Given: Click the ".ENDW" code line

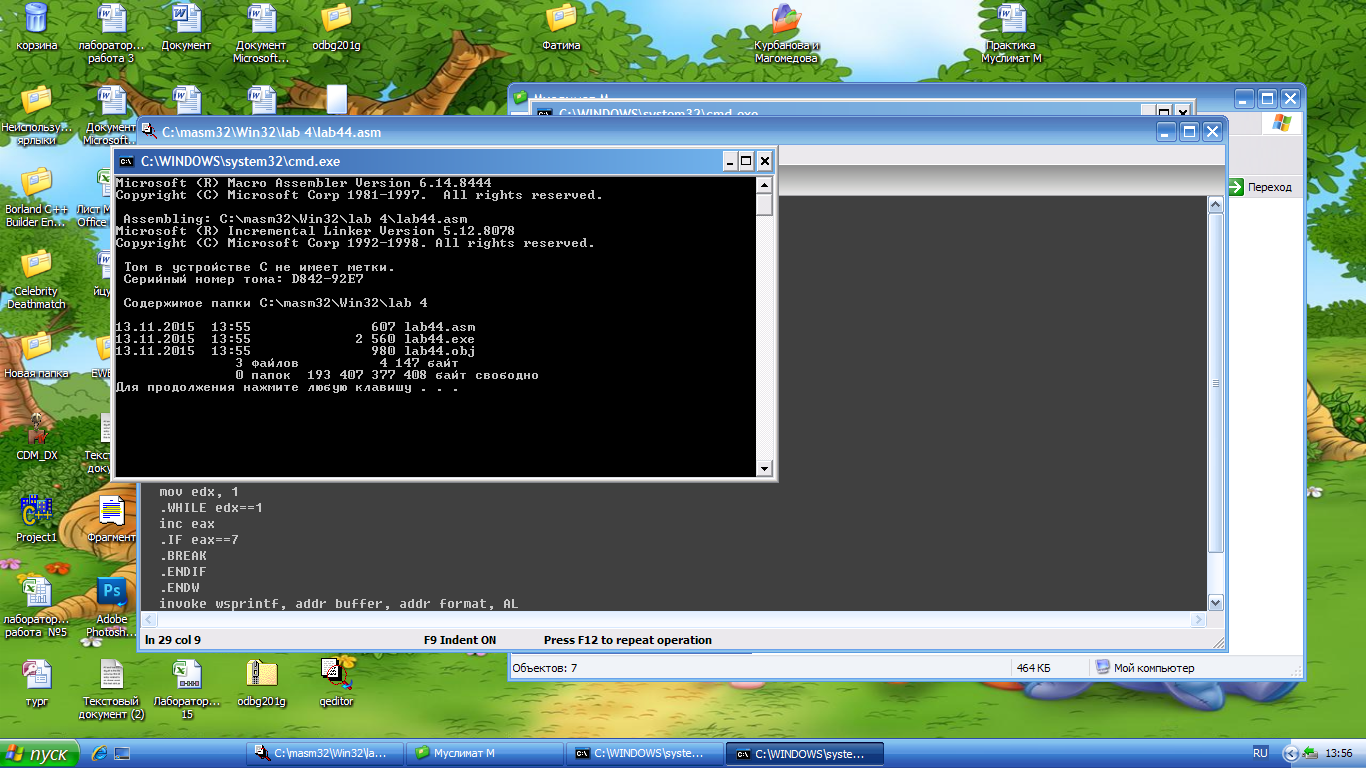Looking at the screenshot, I should 179,588.
